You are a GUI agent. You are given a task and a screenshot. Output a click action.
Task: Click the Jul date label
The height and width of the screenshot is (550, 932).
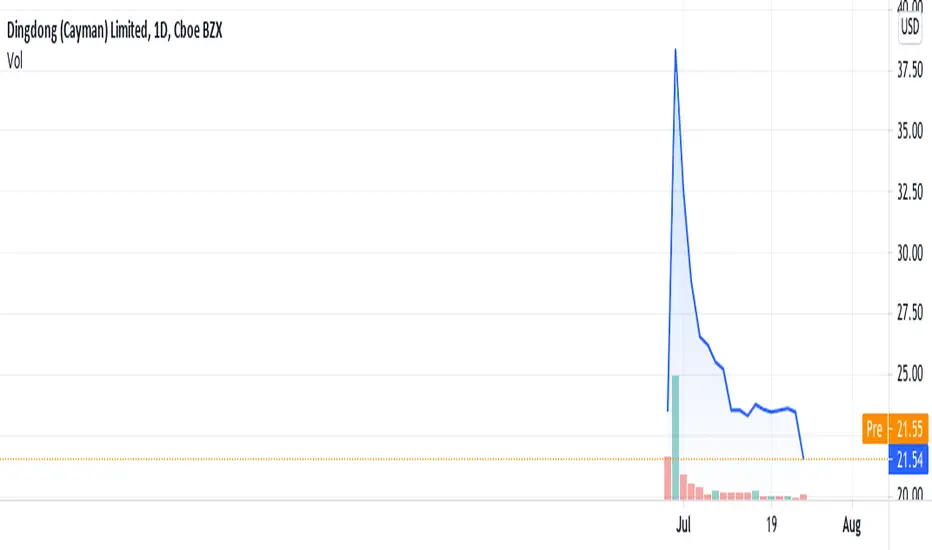[x=683, y=525]
